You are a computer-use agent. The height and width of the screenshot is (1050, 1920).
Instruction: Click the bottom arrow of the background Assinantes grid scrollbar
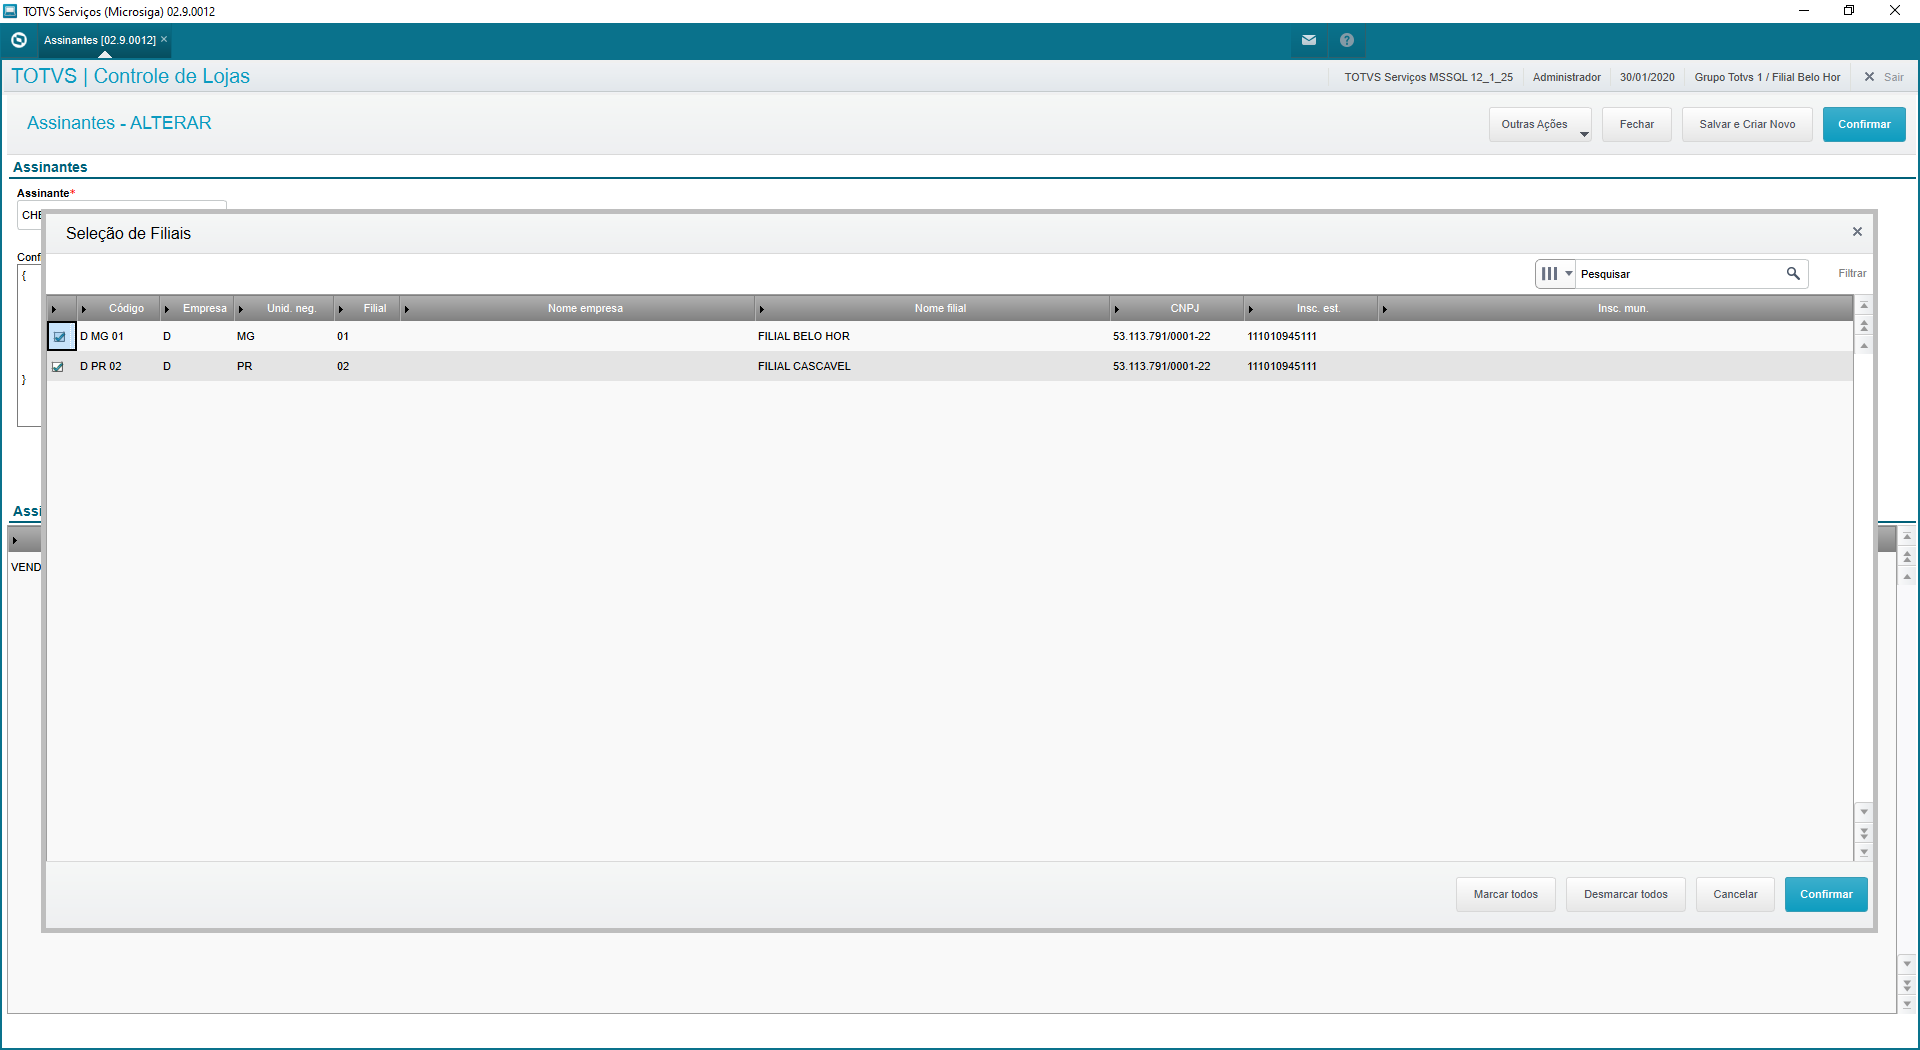(x=1907, y=1005)
